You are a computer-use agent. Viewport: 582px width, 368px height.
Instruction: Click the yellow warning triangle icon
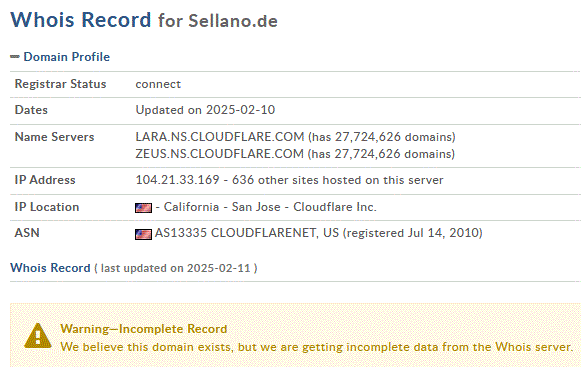[x=38, y=336]
